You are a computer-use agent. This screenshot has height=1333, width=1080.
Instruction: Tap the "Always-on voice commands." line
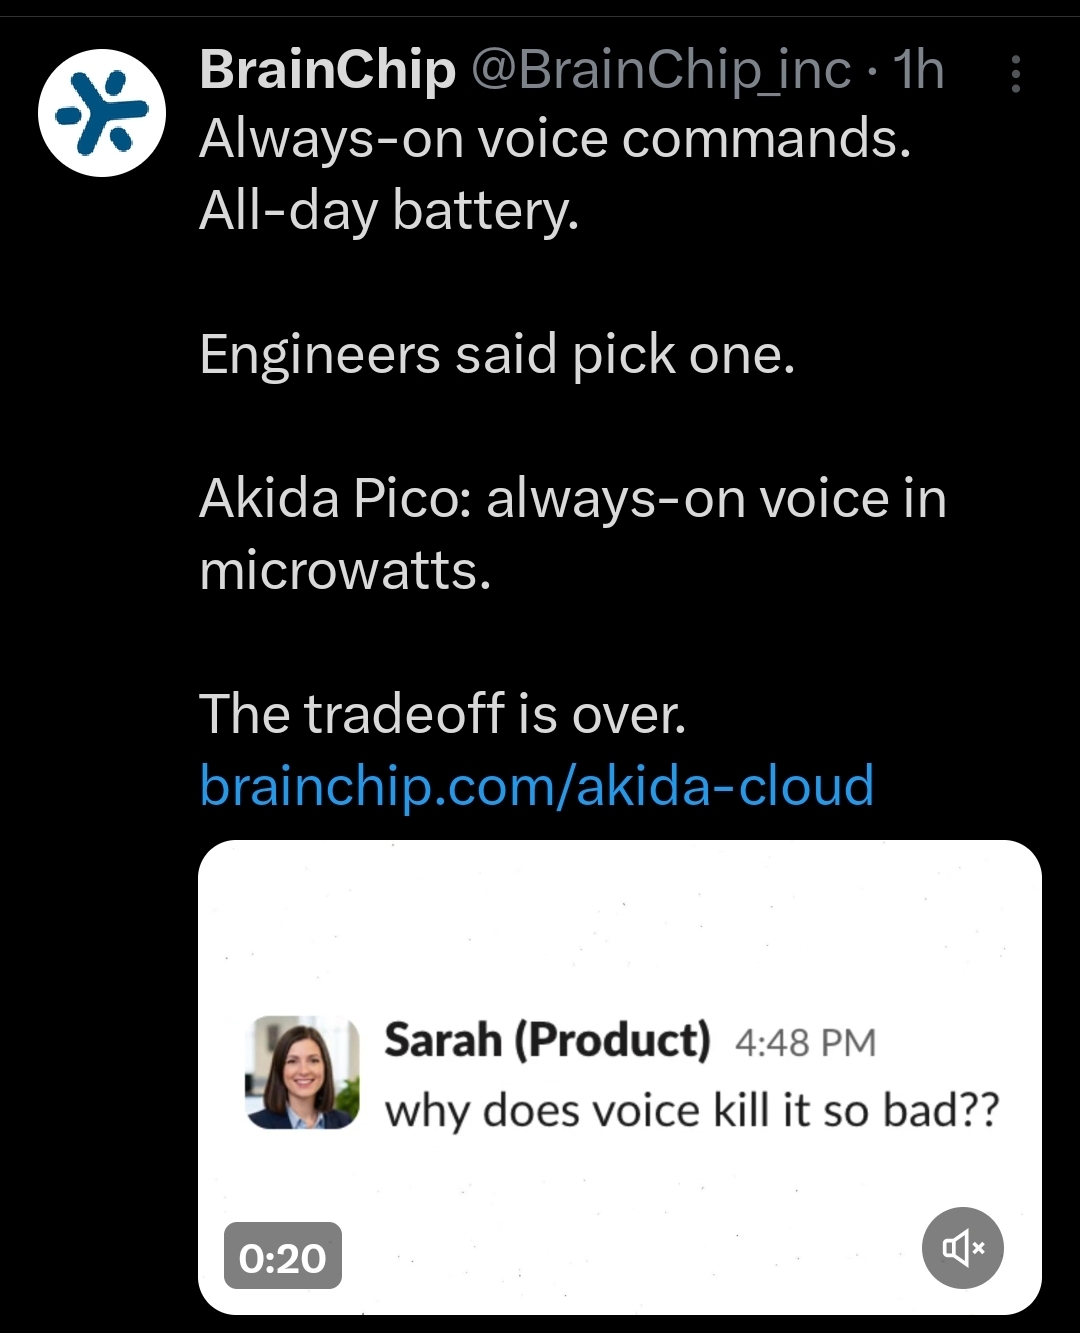coord(555,138)
